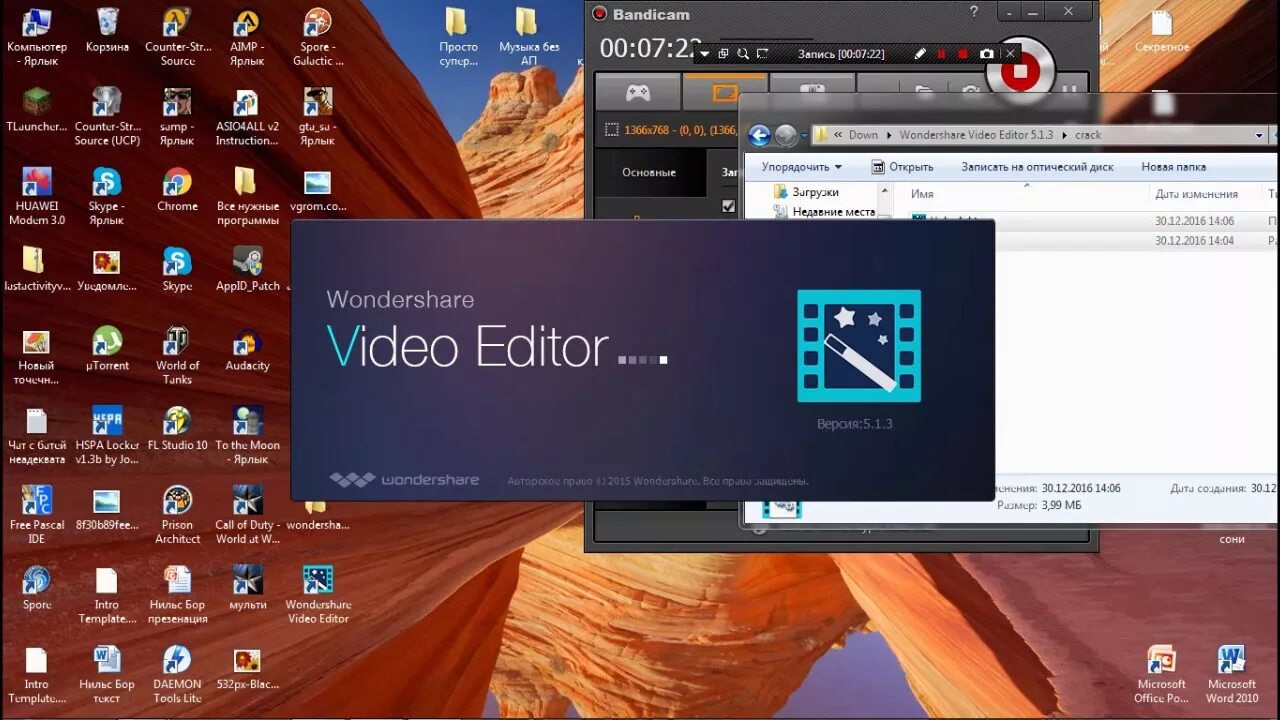Launch the TLauncher Minecraft icon

click(x=37, y=109)
